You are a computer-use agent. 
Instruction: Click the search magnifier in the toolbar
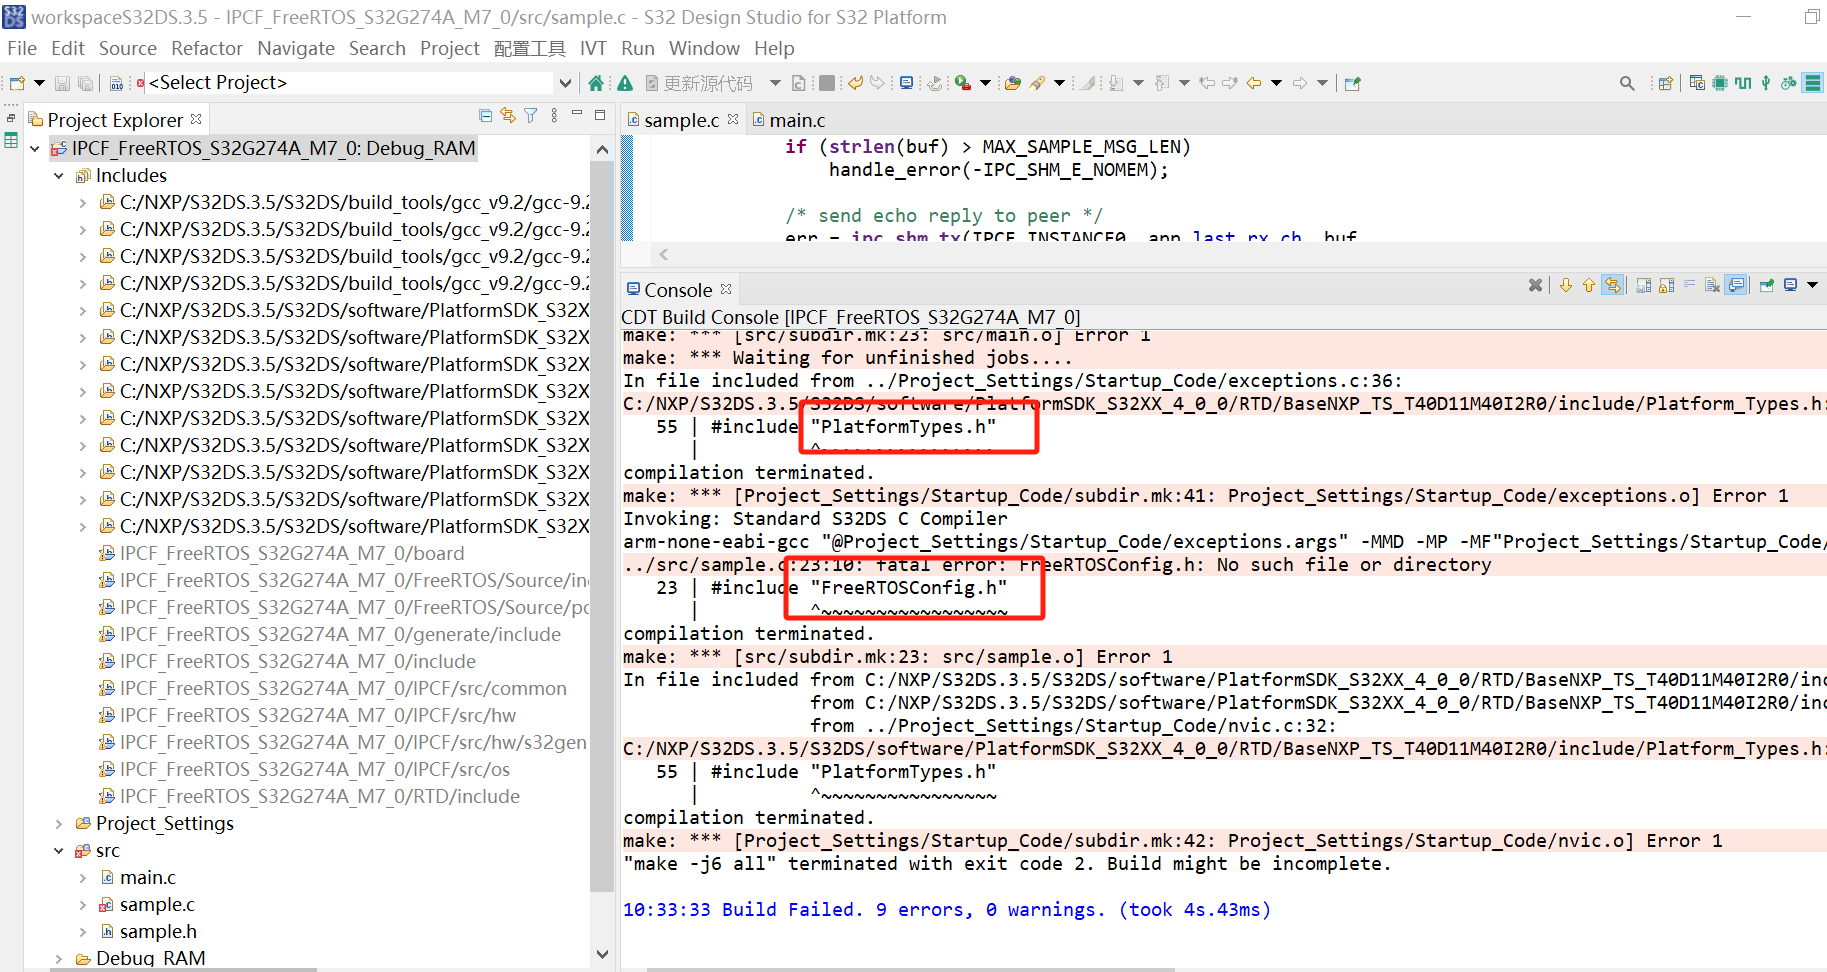[x=1627, y=82]
